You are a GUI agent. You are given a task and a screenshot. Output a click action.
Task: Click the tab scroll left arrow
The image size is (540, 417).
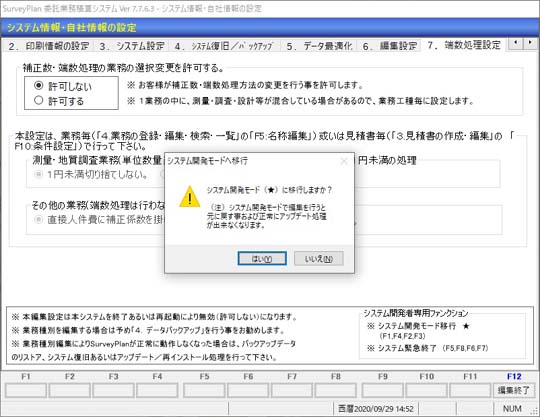(x=516, y=43)
